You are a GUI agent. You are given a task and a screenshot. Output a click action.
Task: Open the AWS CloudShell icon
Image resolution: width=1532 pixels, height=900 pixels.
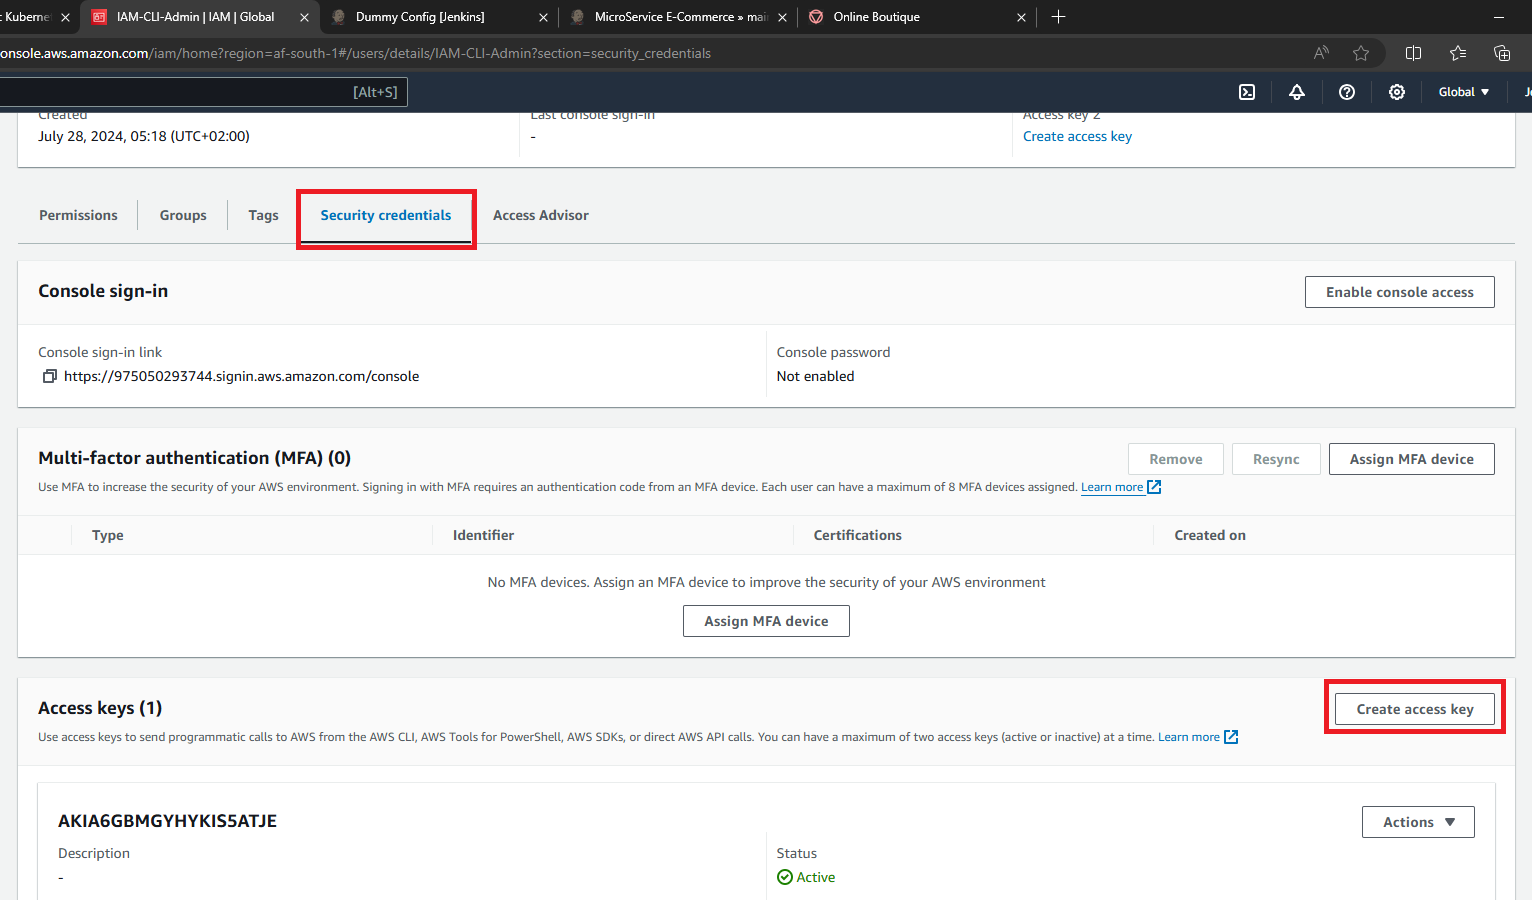pos(1247,92)
